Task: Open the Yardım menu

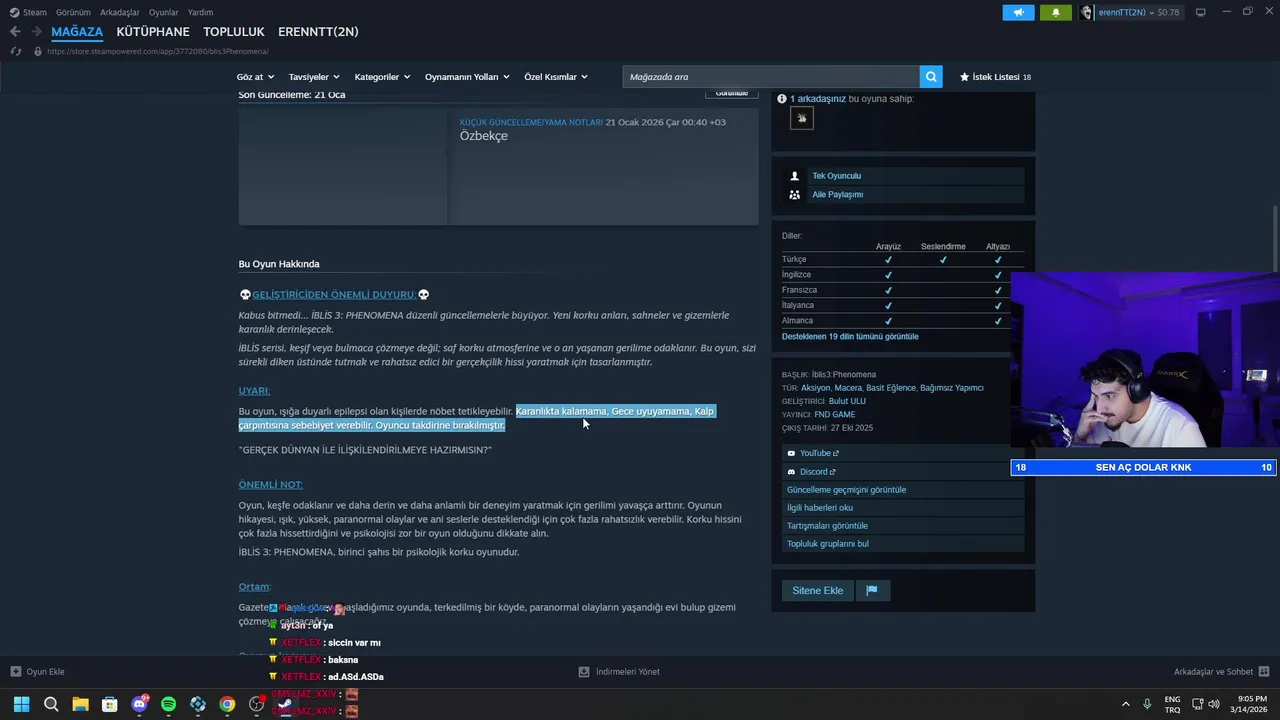Action: coord(200,13)
